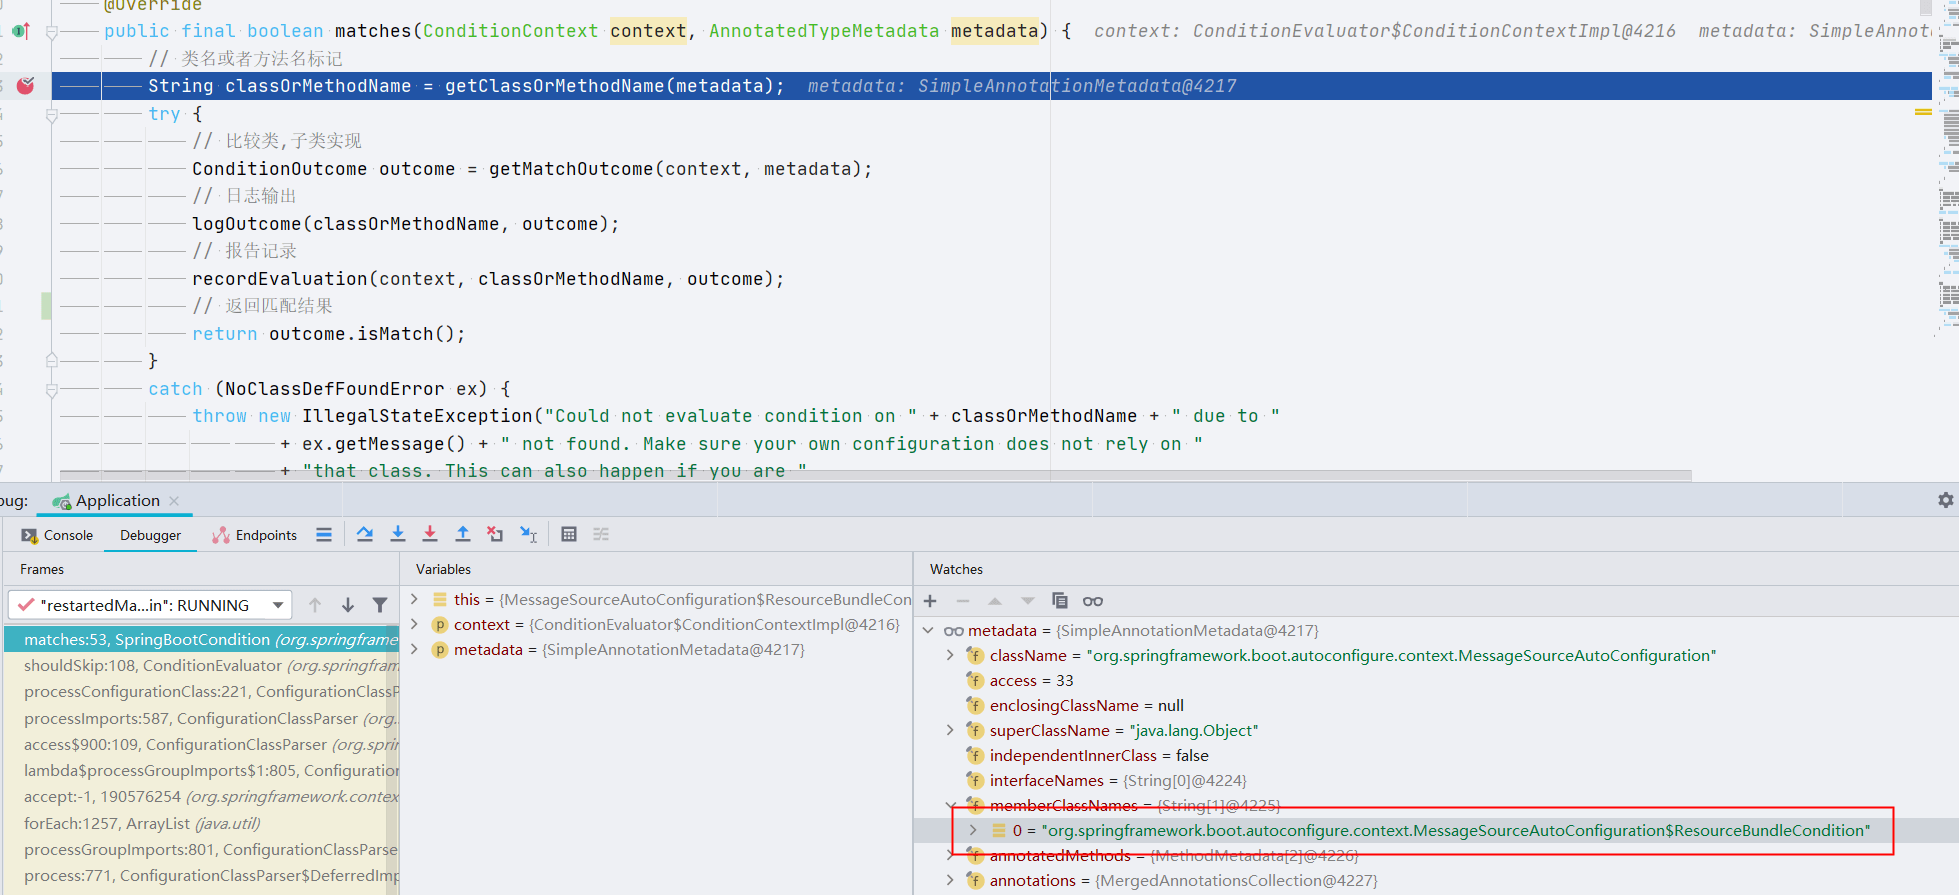
Task: Expand the className field in Watches
Action: [x=950, y=655]
